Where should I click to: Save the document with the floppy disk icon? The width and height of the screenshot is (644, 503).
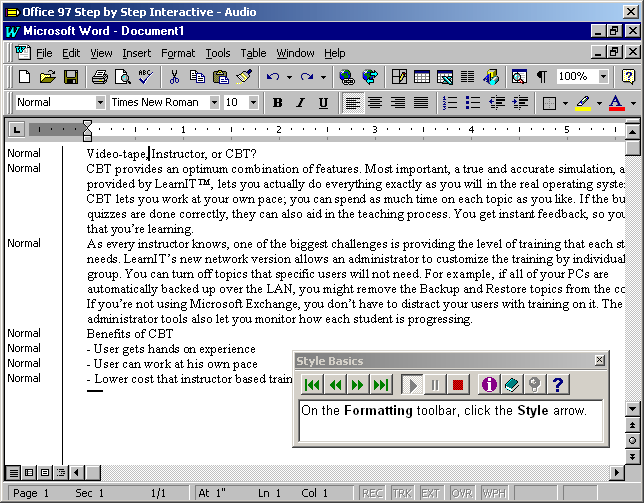71,77
